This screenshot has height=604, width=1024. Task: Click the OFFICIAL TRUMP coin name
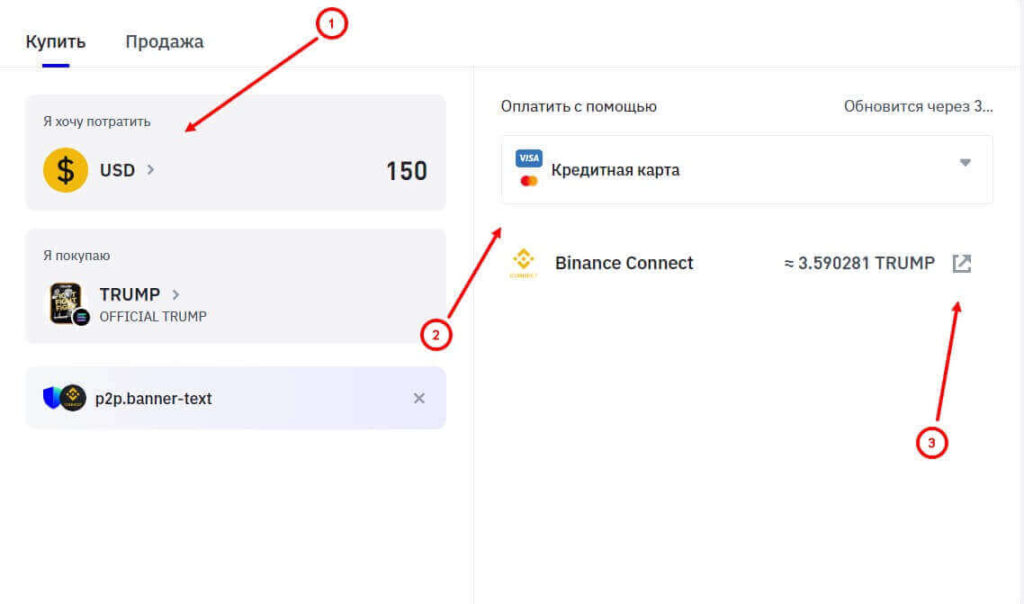pyautogui.click(x=153, y=317)
